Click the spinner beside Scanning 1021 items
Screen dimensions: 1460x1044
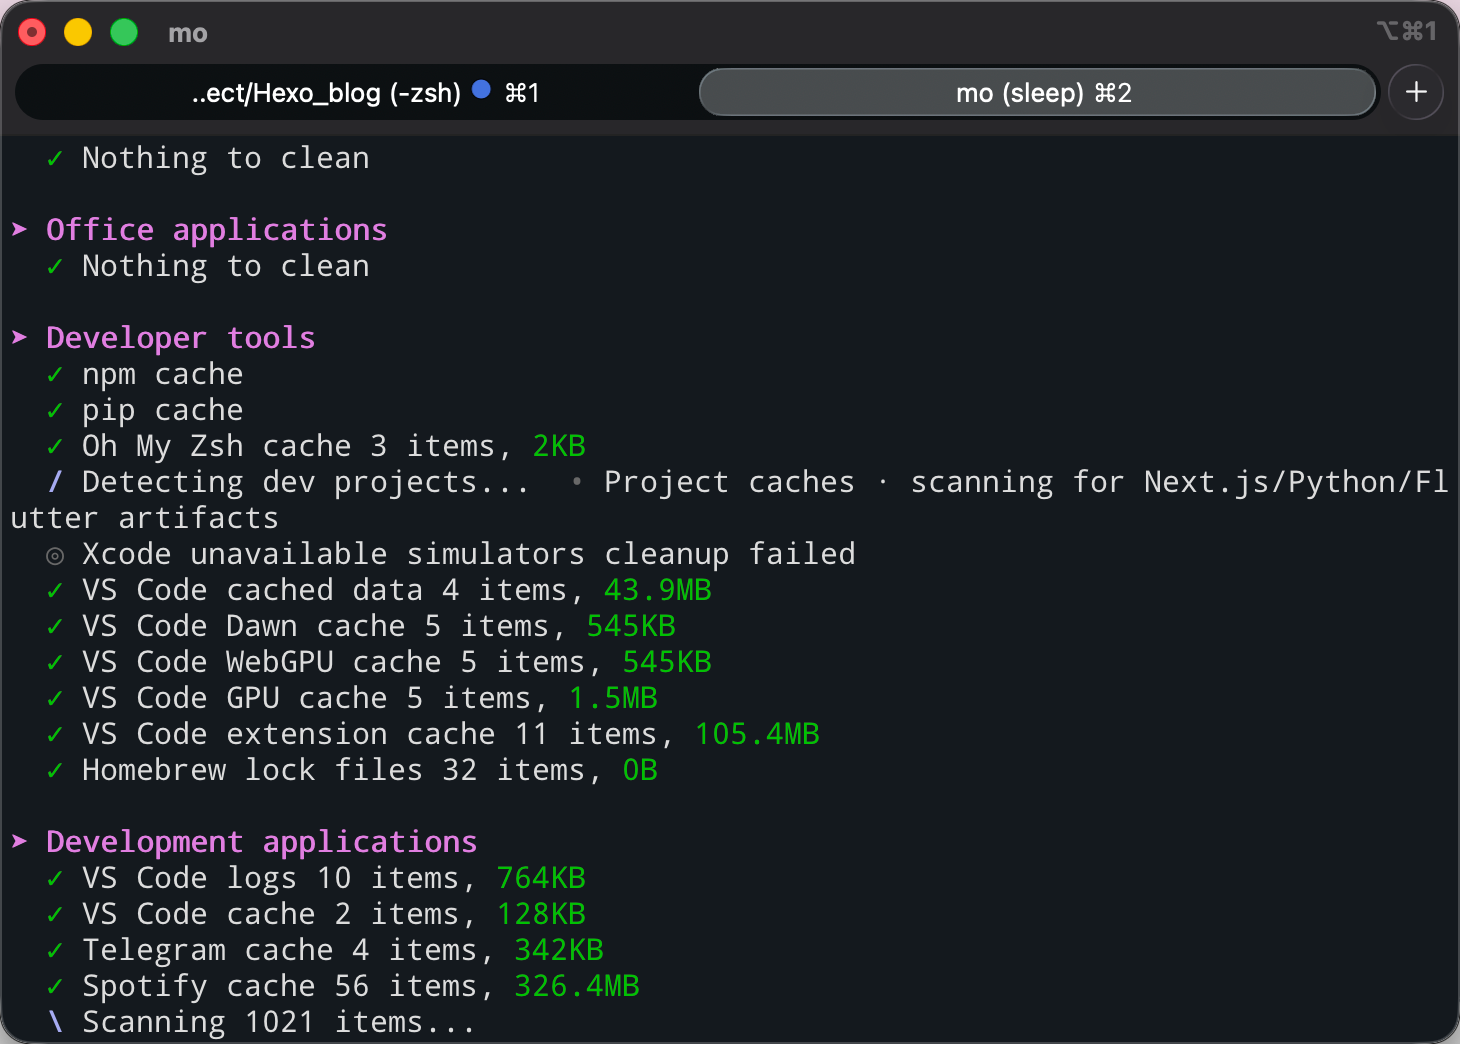coord(55,1022)
